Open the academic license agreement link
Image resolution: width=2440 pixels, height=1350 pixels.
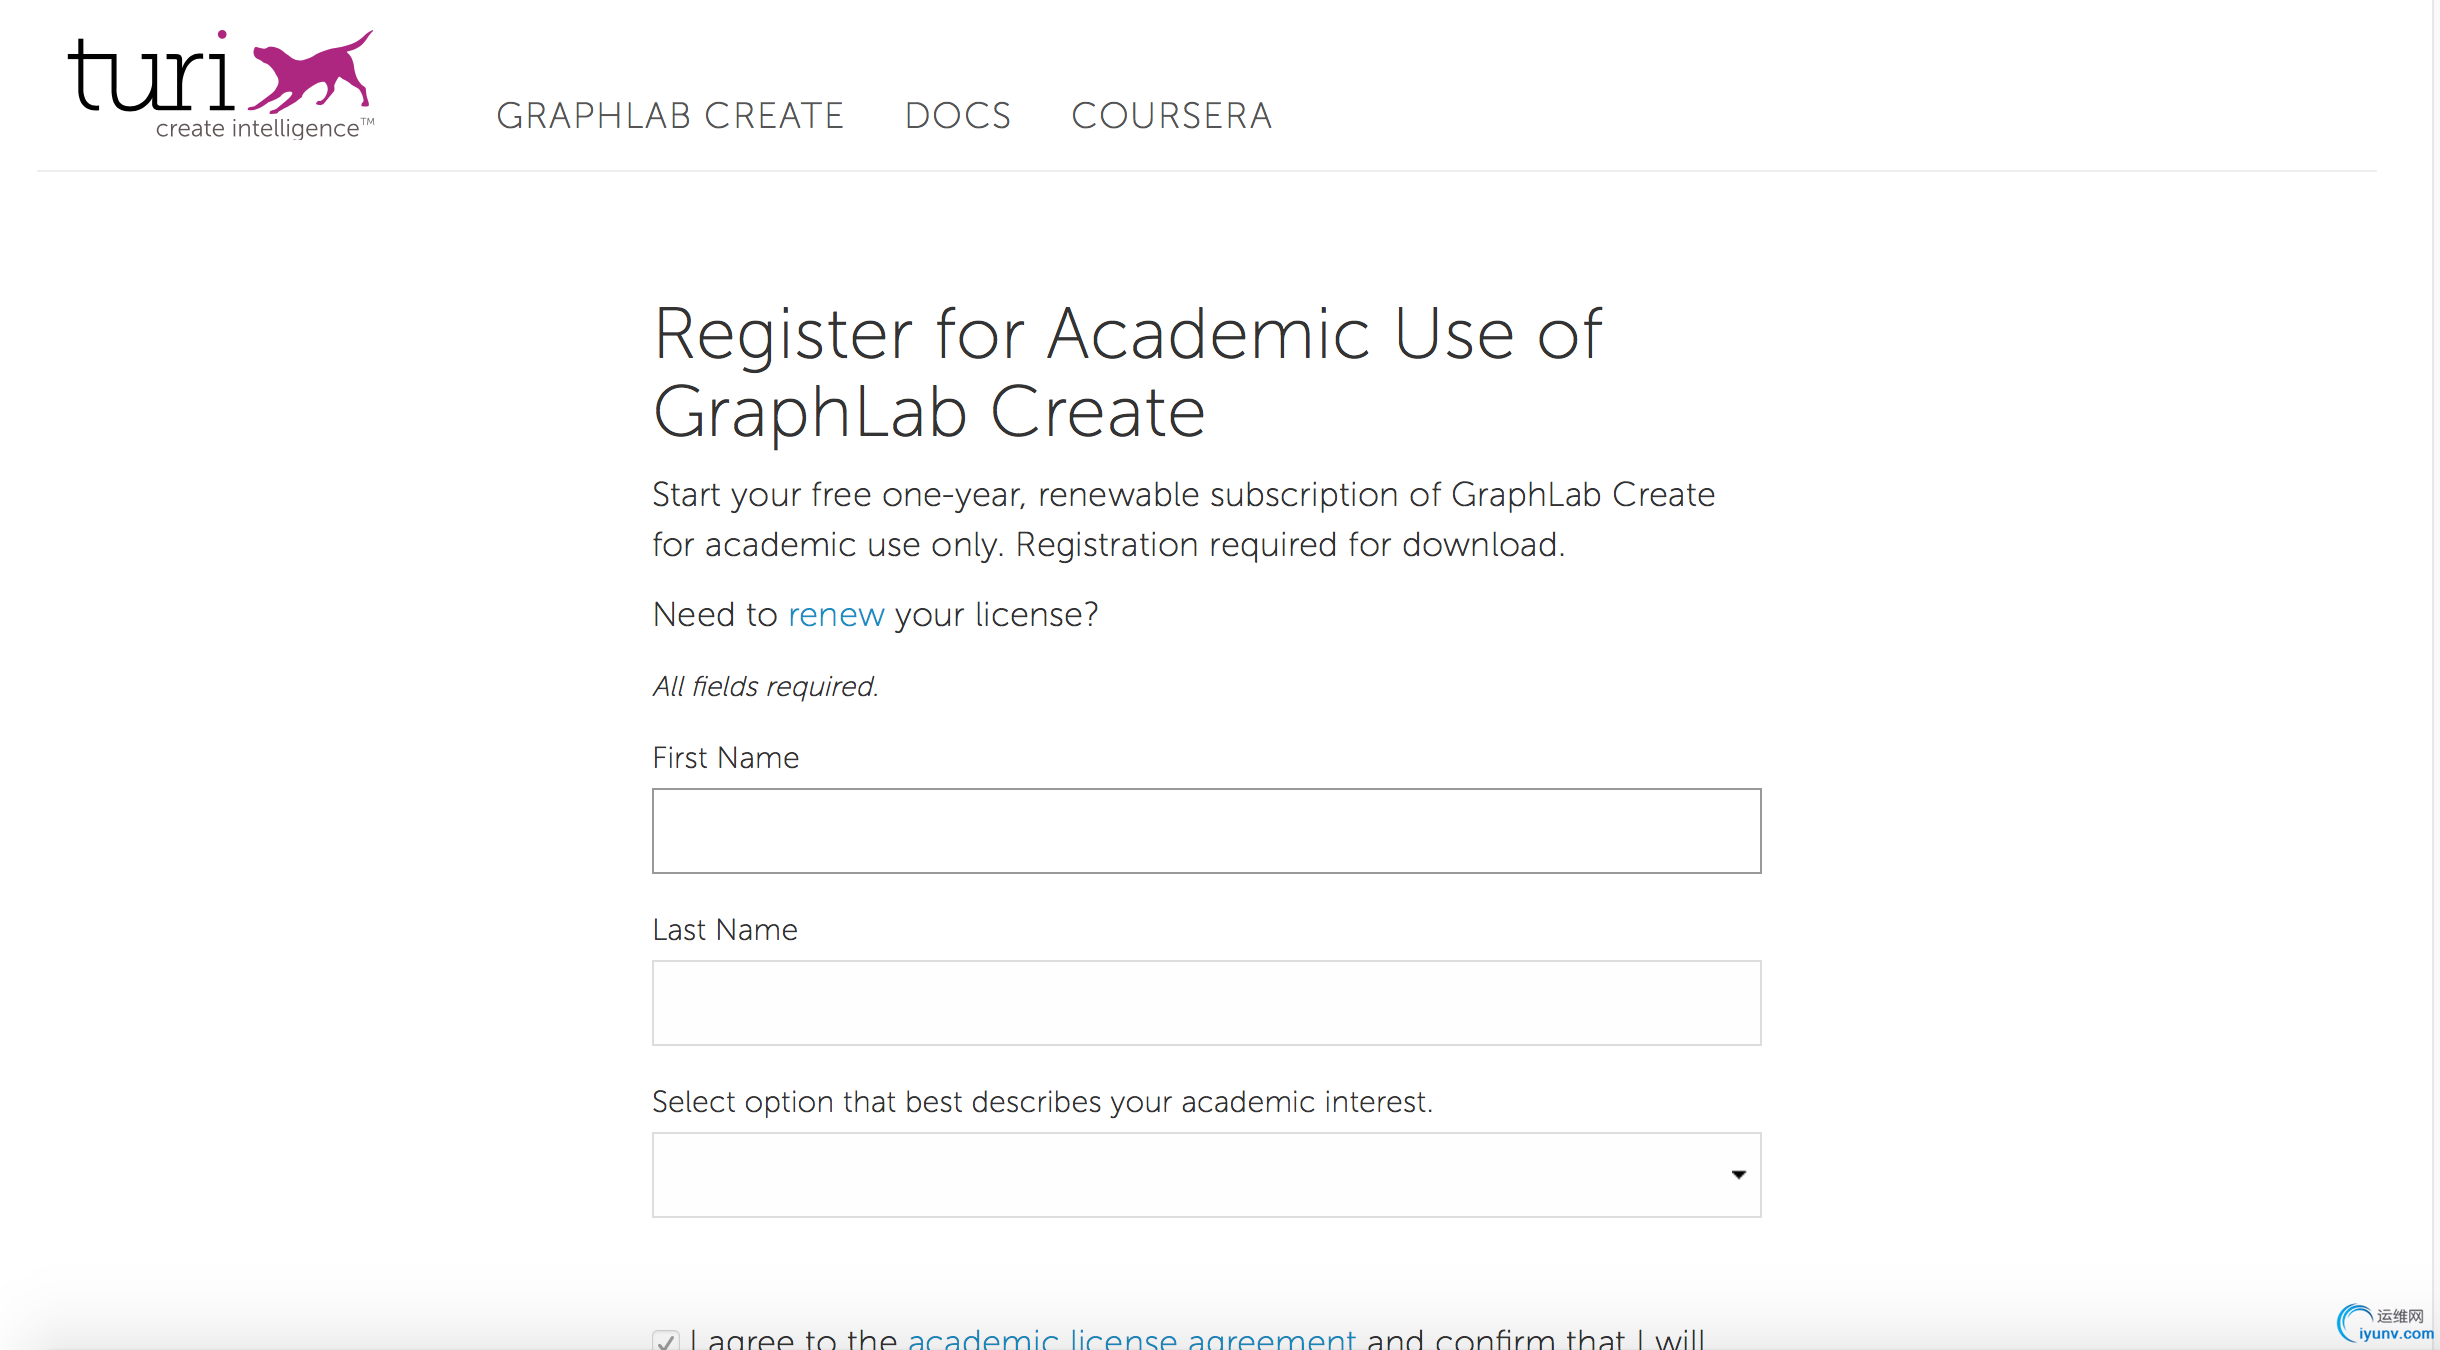pyautogui.click(x=1131, y=1338)
